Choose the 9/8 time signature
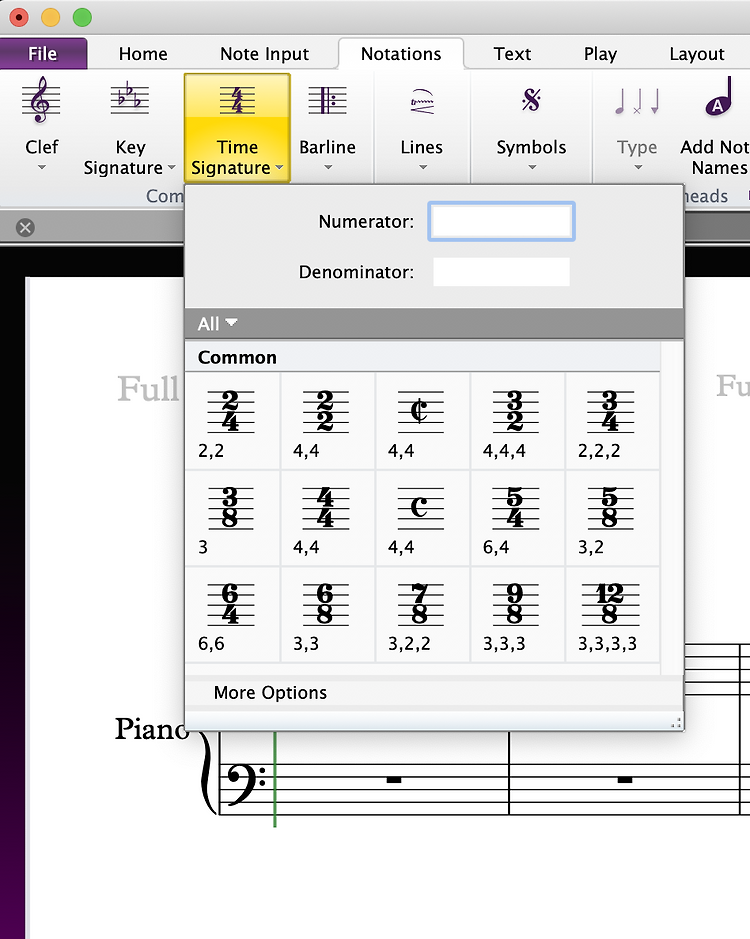Viewport: 750px width, 939px height. [x=518, y=614]
